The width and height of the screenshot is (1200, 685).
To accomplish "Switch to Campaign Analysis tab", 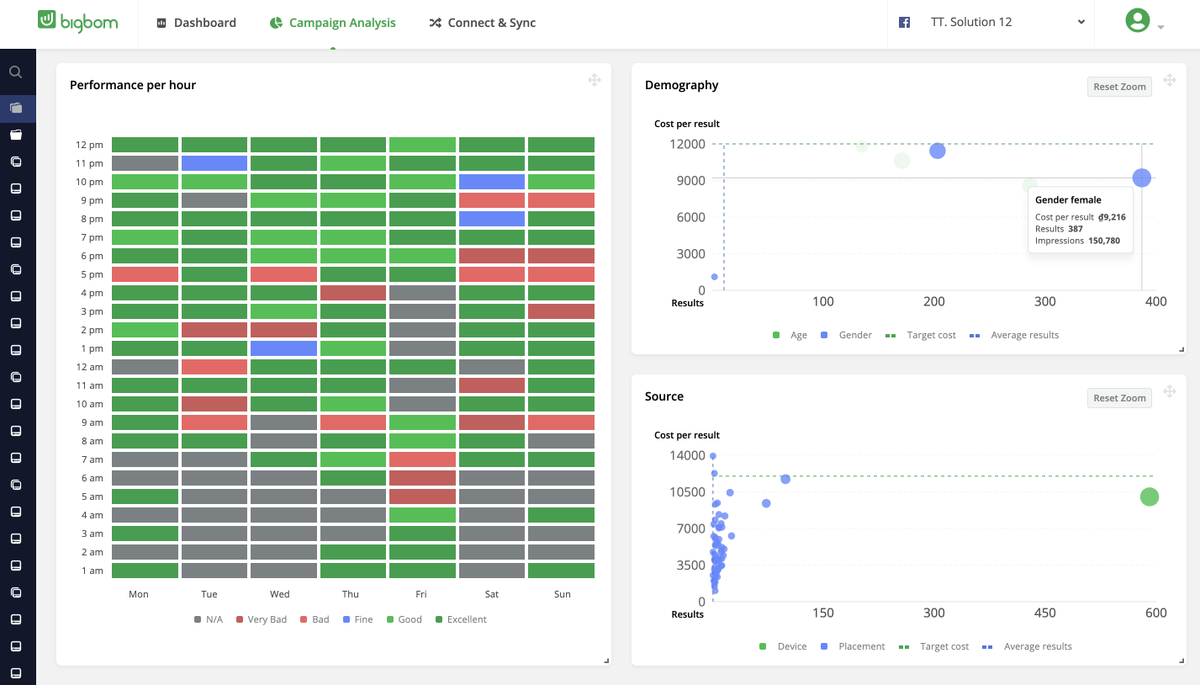I will click(333, 23).
